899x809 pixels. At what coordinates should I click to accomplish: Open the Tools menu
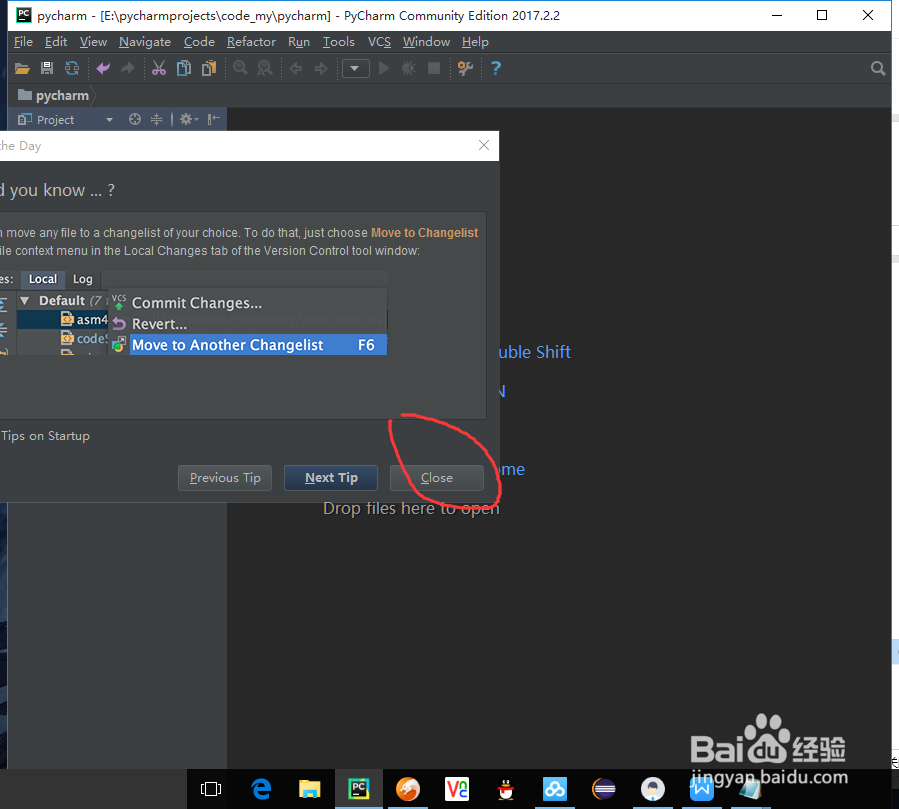(x=338, y=42)
